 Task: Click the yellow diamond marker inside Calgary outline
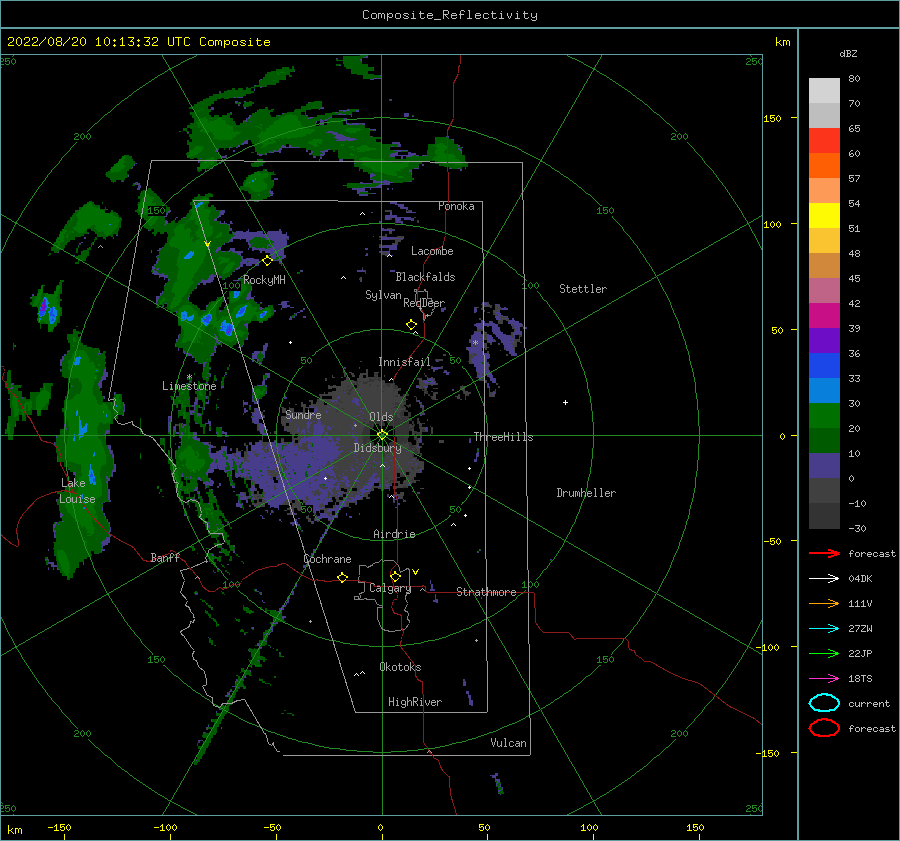point(395,576)
